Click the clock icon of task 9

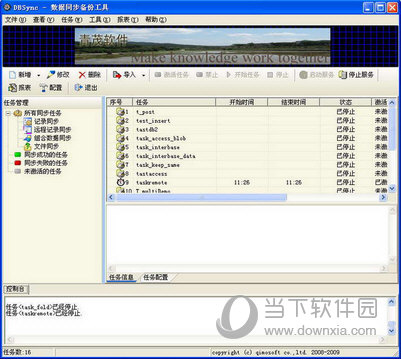[x=120, y=182]
